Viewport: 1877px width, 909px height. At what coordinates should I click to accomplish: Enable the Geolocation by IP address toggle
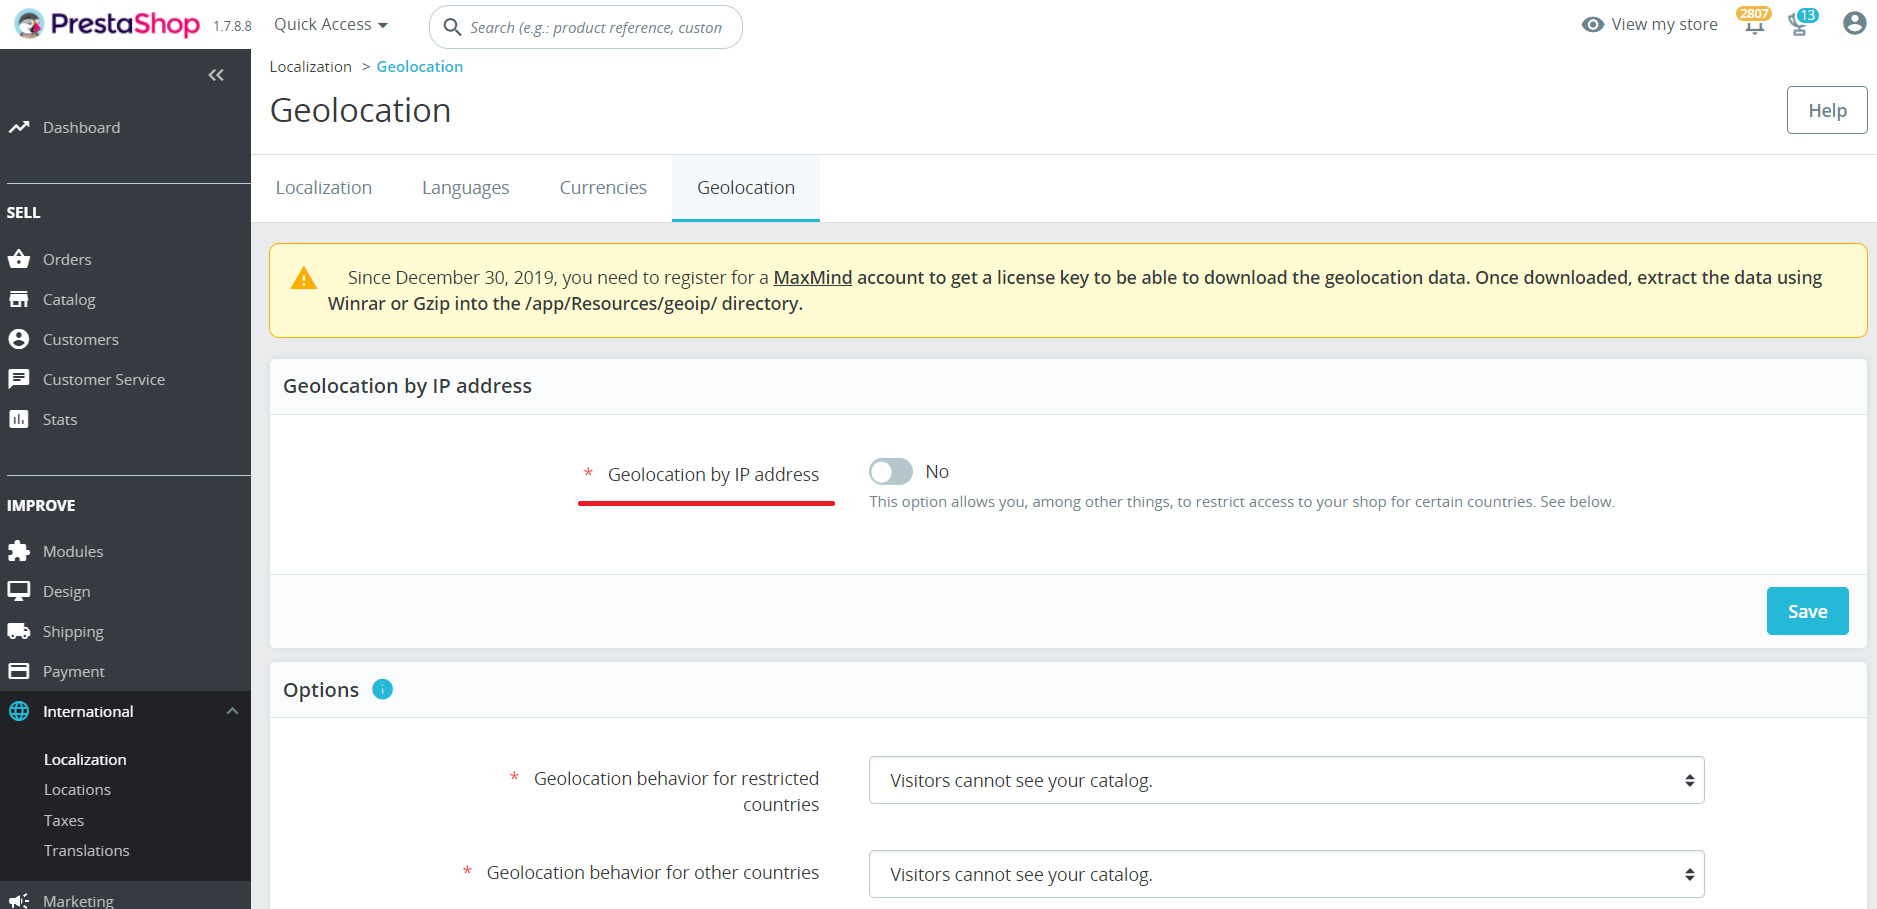890,471
